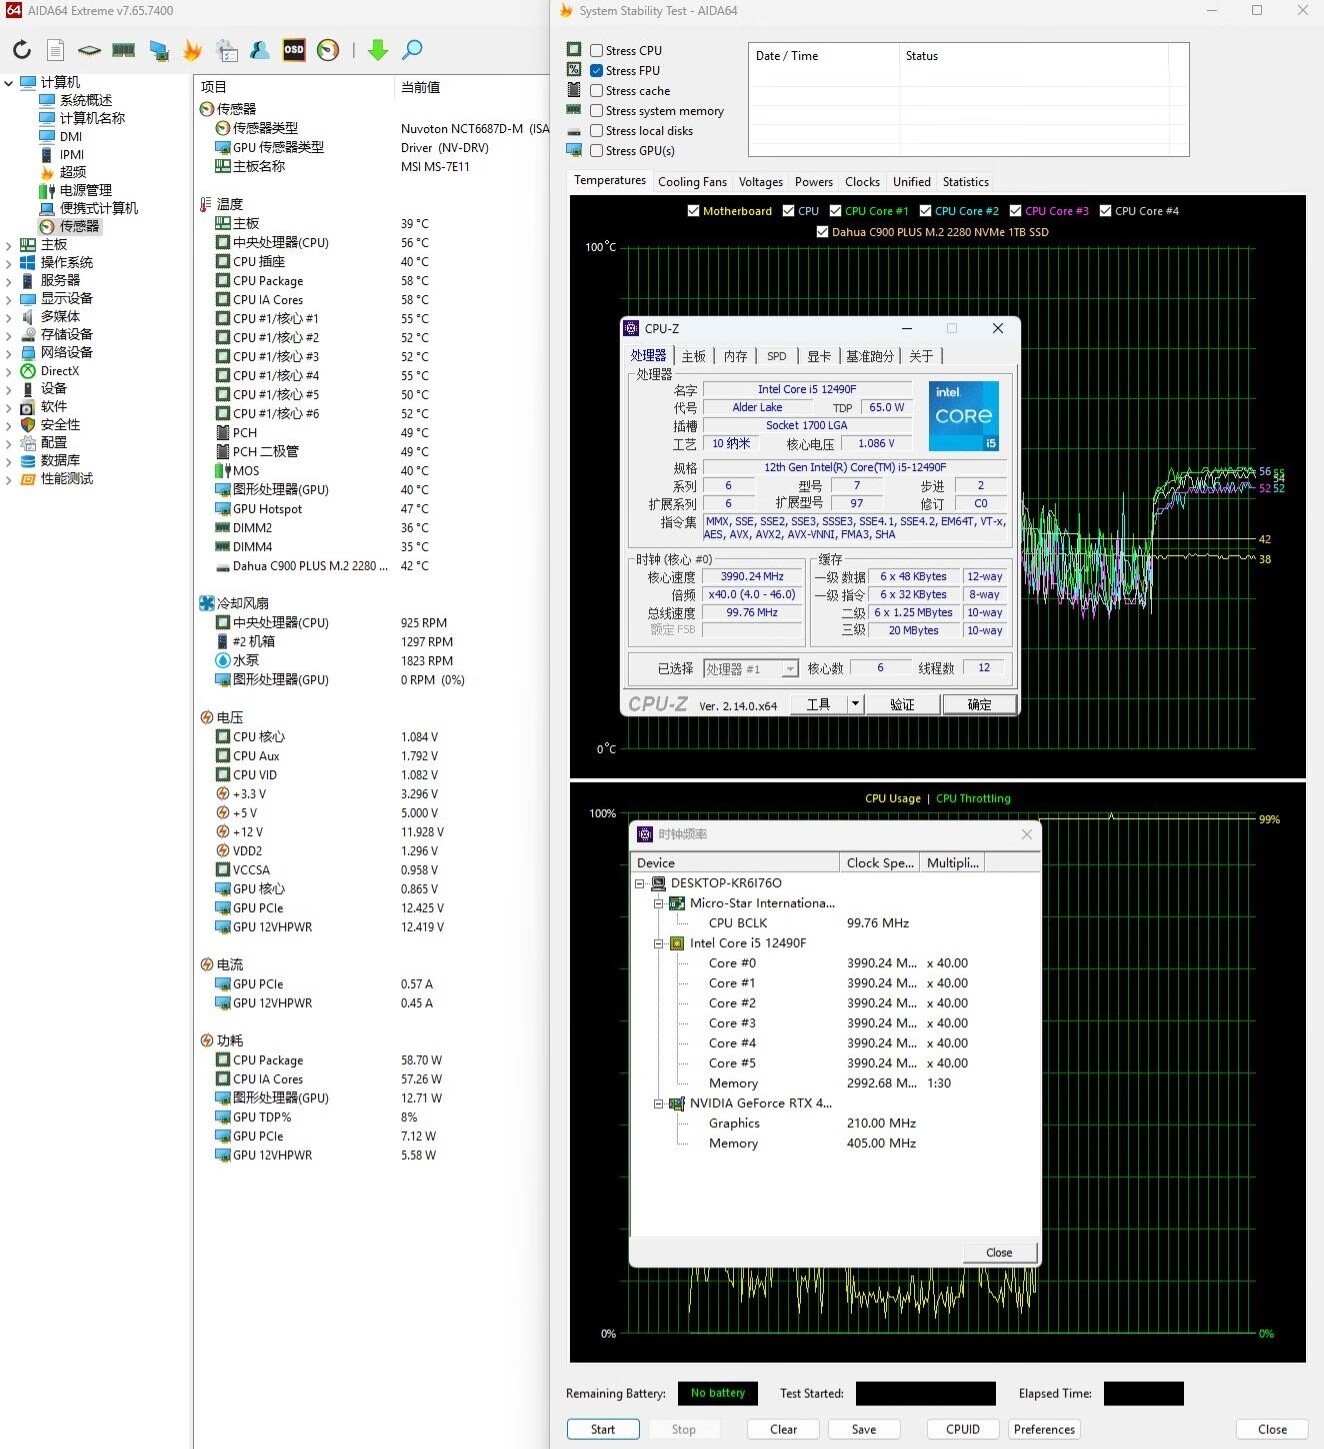
Task: Collapse Intel Core i5 12490F clock node
Action: (659, 943)
